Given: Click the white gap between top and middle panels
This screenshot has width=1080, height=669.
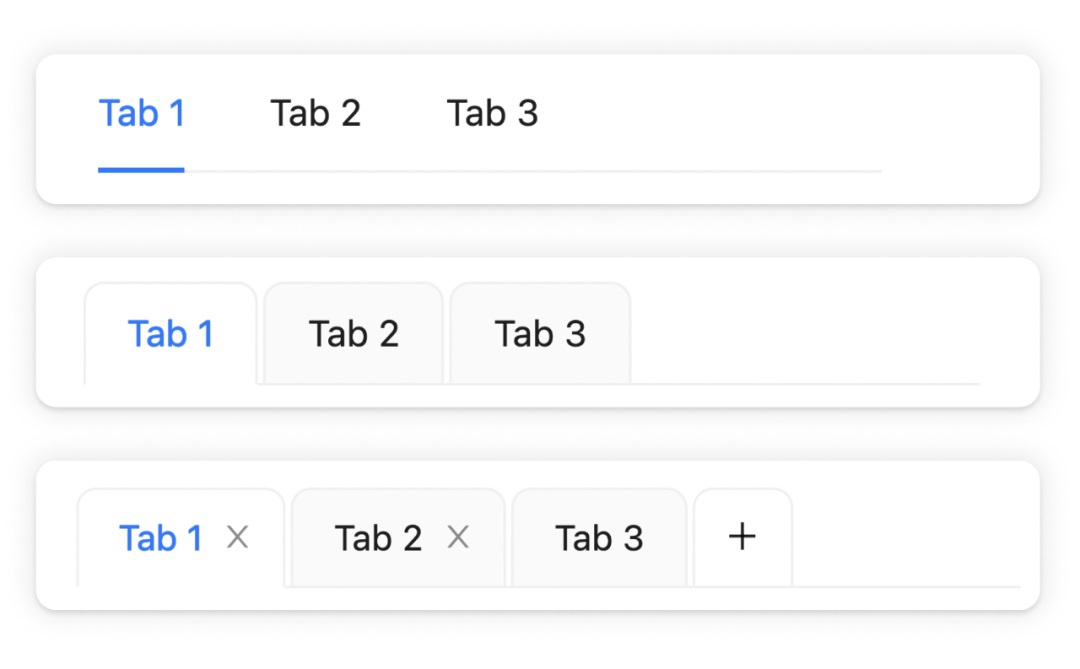Looking at the screenshot, I should pos(538,231).
